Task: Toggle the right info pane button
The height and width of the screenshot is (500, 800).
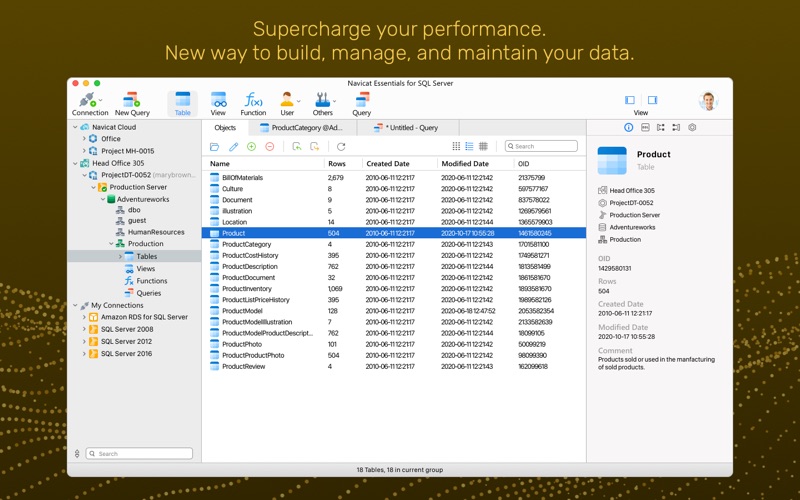Action: tap(653, 100)
